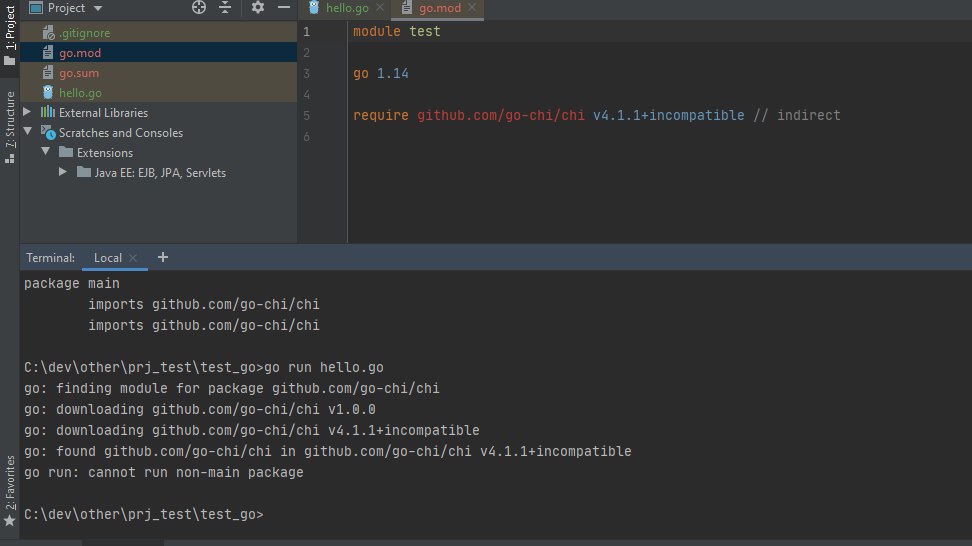The width and height of the screenshot is (972, 546).
Task: Click 'package main' in terminal output
Action: pos(72,283)
